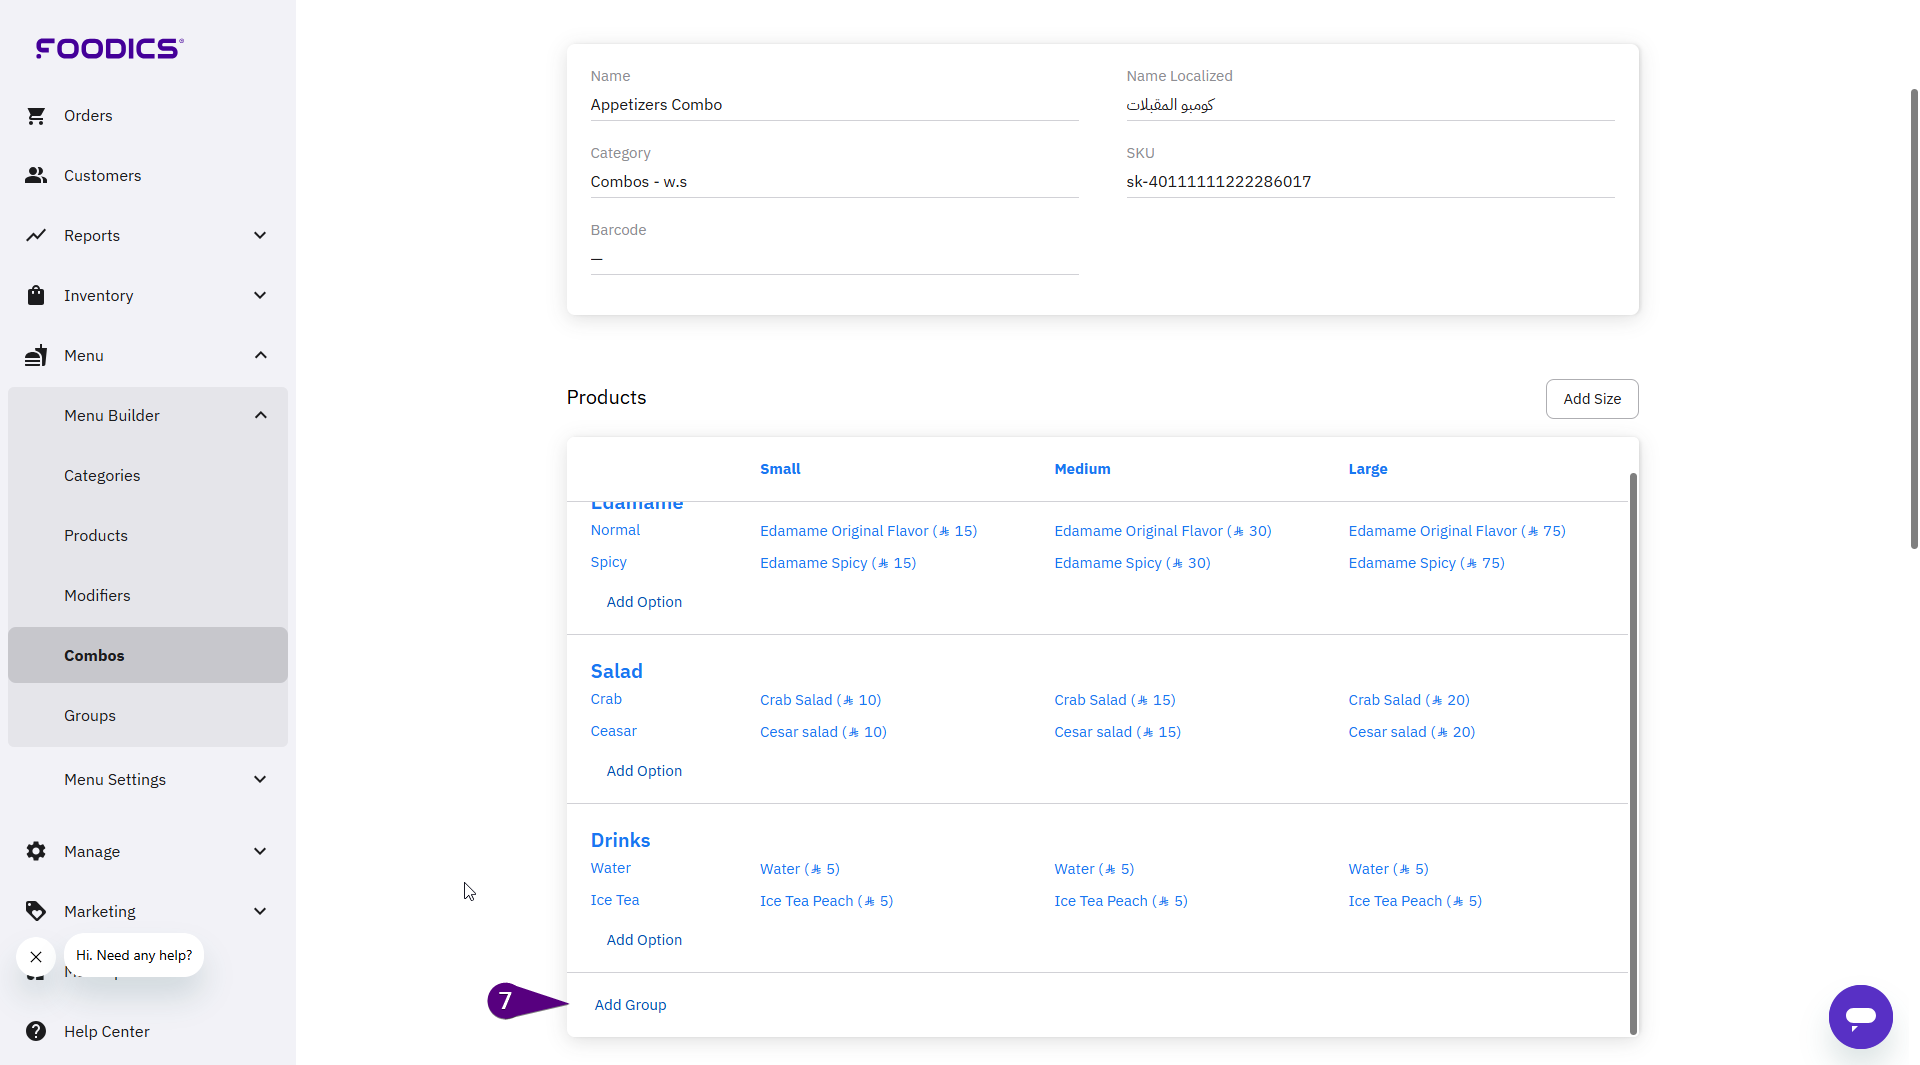Screen dimensions: 1920x1065
Task: Collapse the Menu Builder section chevron
Action: 260,416
